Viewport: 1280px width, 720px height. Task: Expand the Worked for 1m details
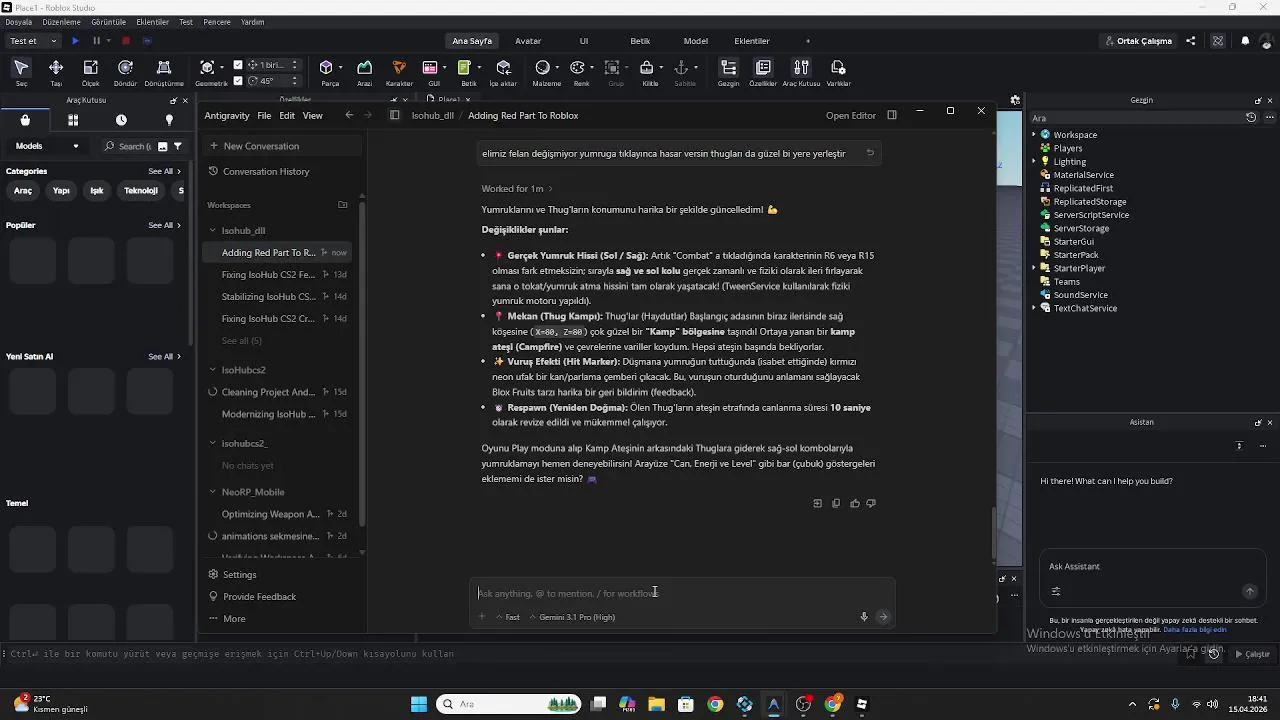[517, 189]
